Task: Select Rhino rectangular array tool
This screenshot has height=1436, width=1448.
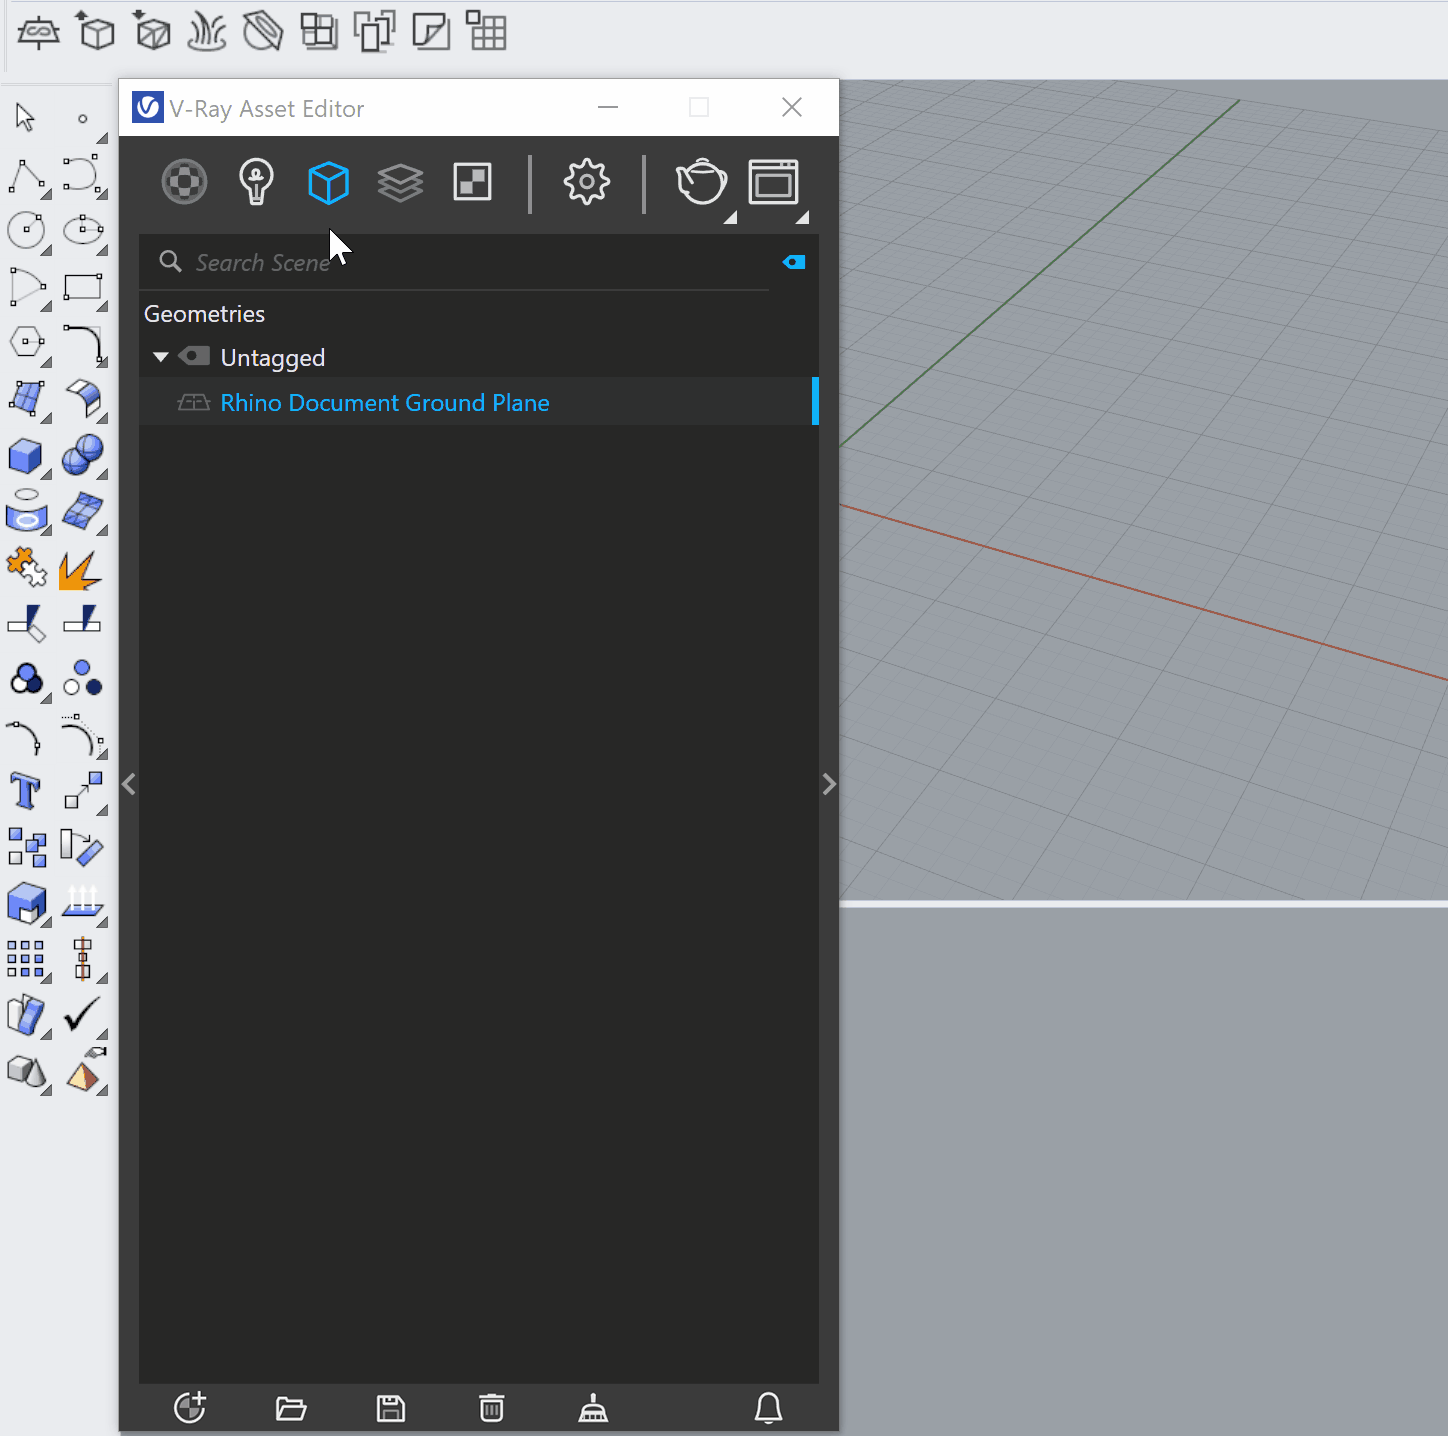Action: pyautogui.click(x=26, y=958)
